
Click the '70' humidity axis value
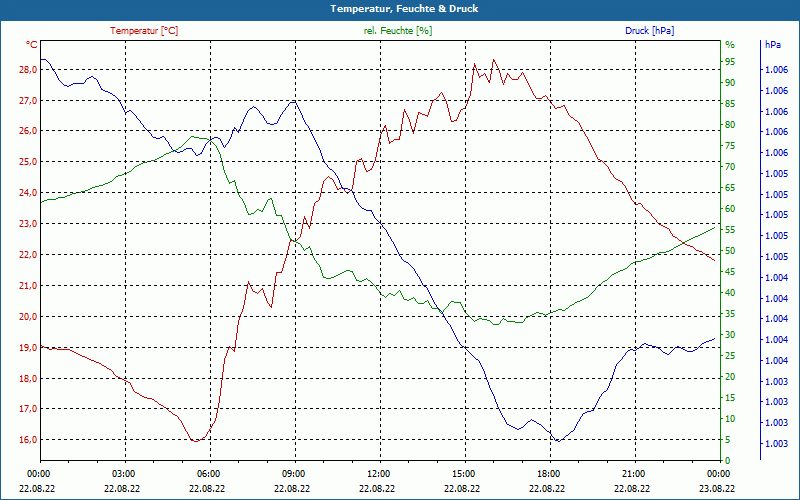point(730,167)
